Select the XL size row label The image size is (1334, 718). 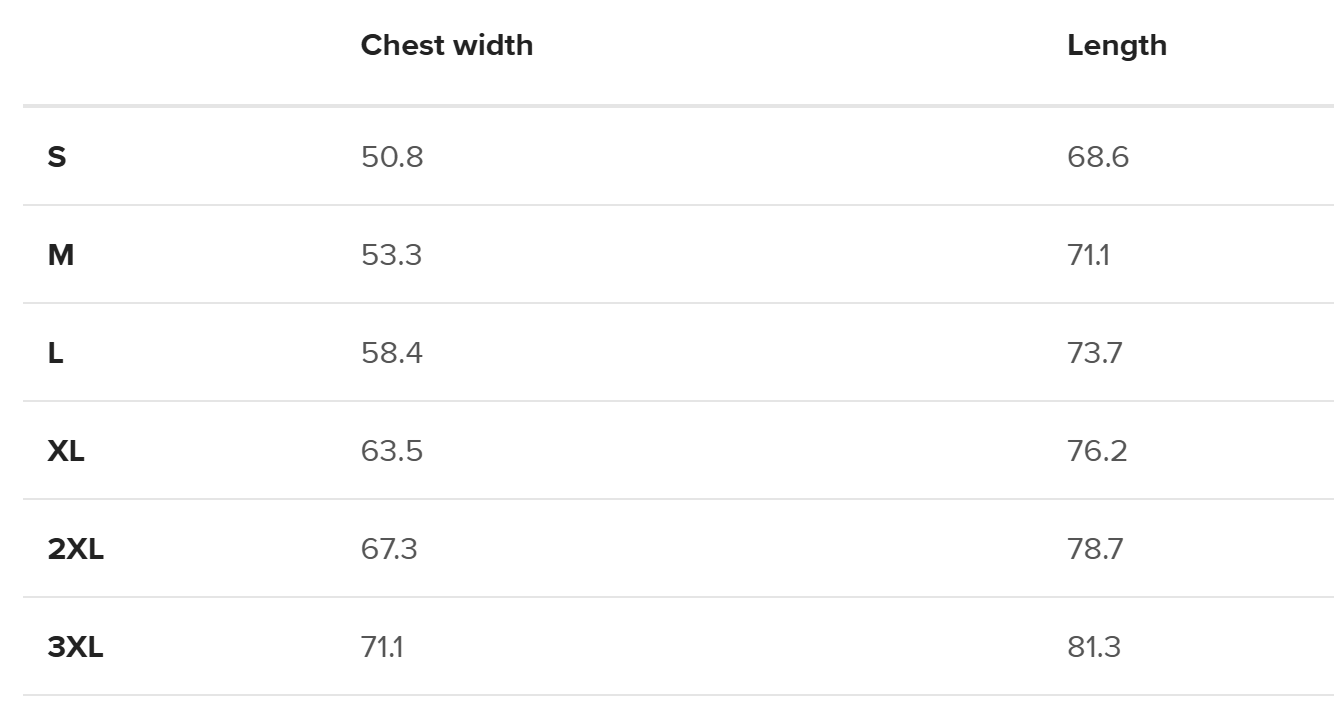[x=66, y=451]
